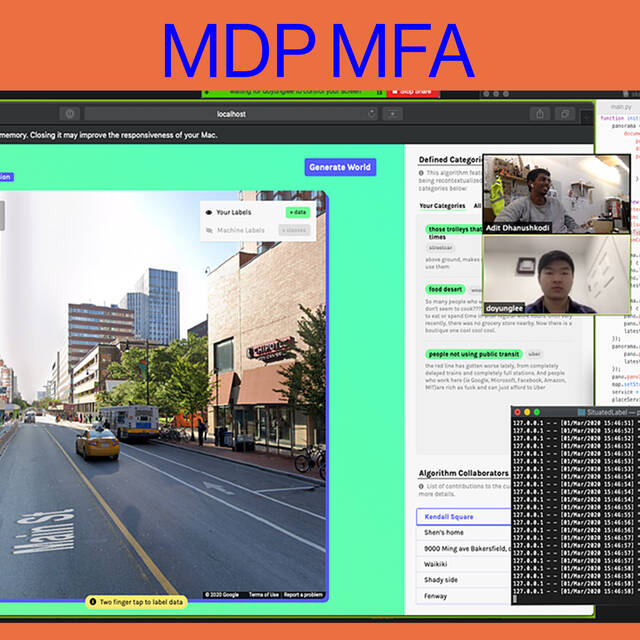Click the 'Terms of Use' link on the panorama
This screenshot has width=640, height=640.
point(264,595)
